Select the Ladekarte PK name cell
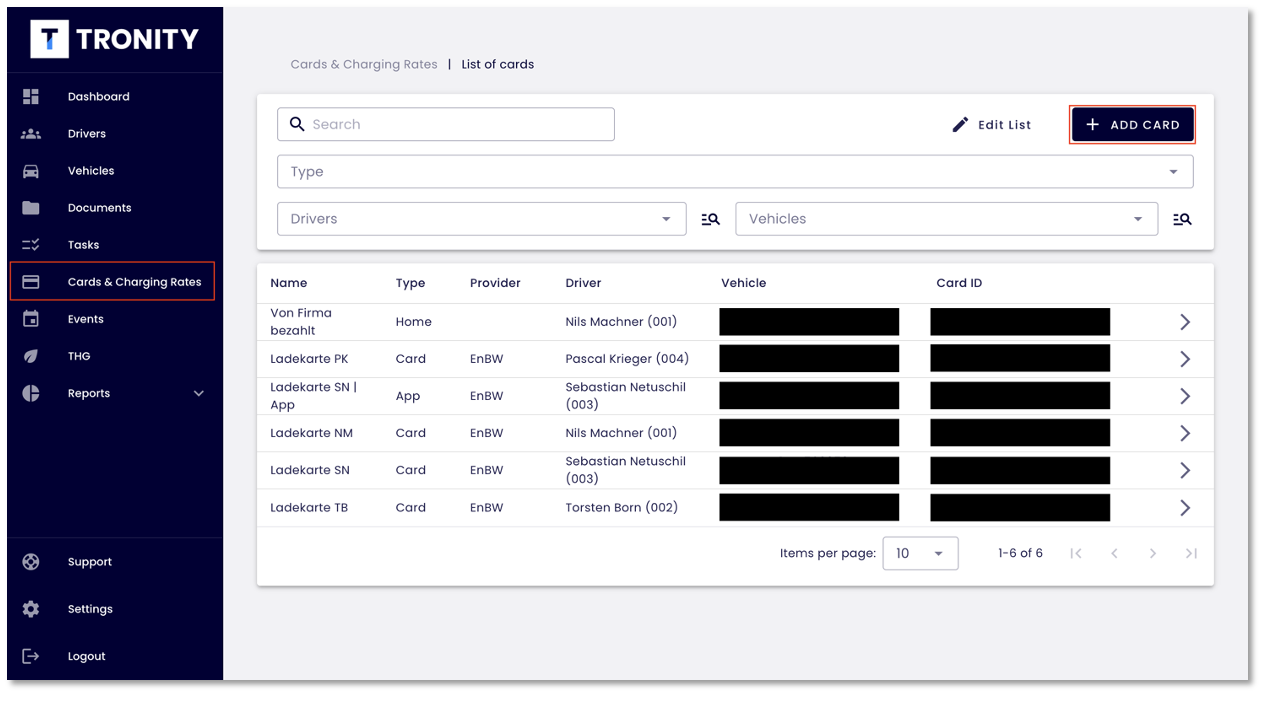The height and width of the screenshot is (706, 1276). [x=309, y=359]
